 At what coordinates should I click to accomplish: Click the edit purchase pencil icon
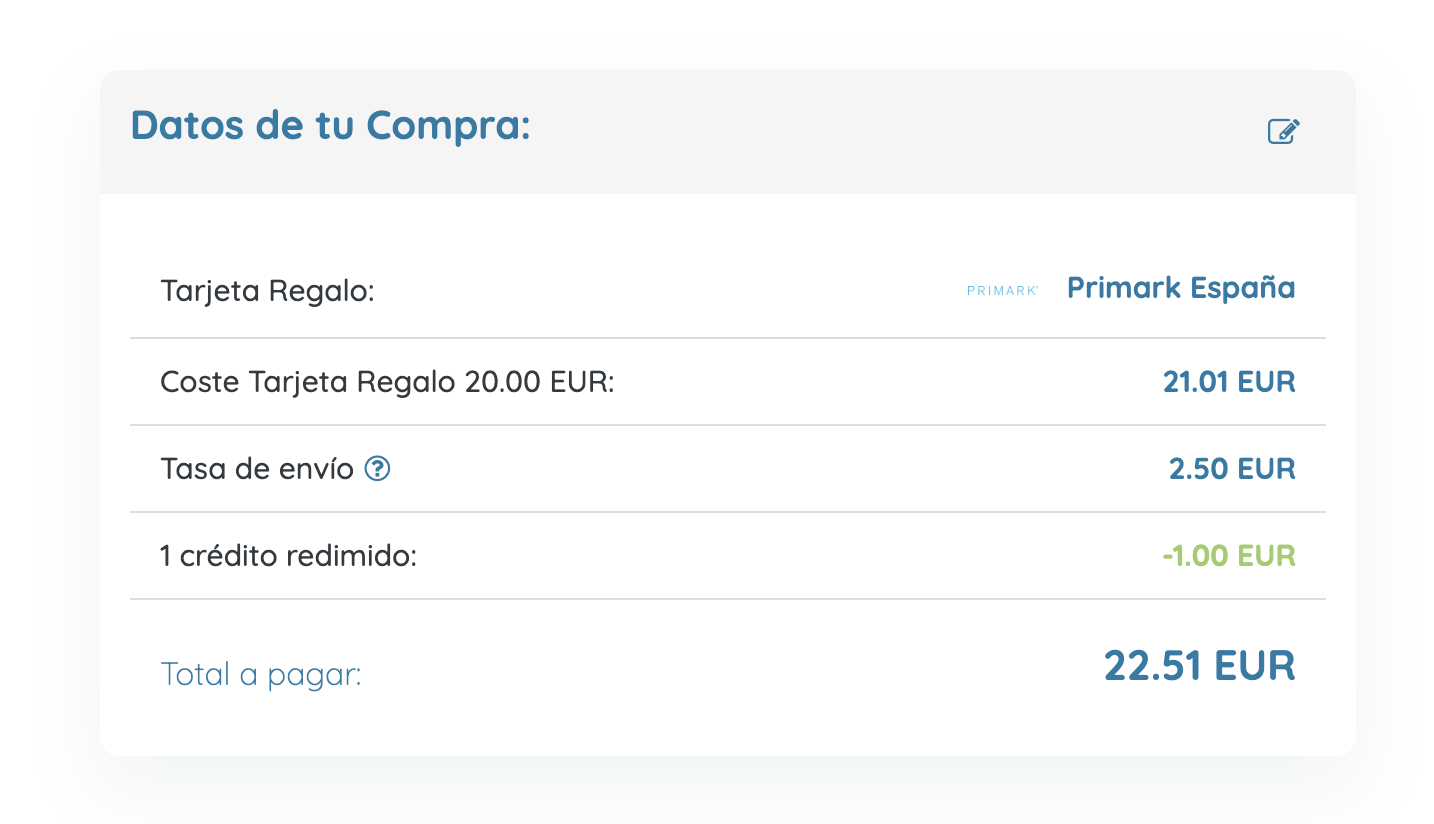[x=1283, y=131]
